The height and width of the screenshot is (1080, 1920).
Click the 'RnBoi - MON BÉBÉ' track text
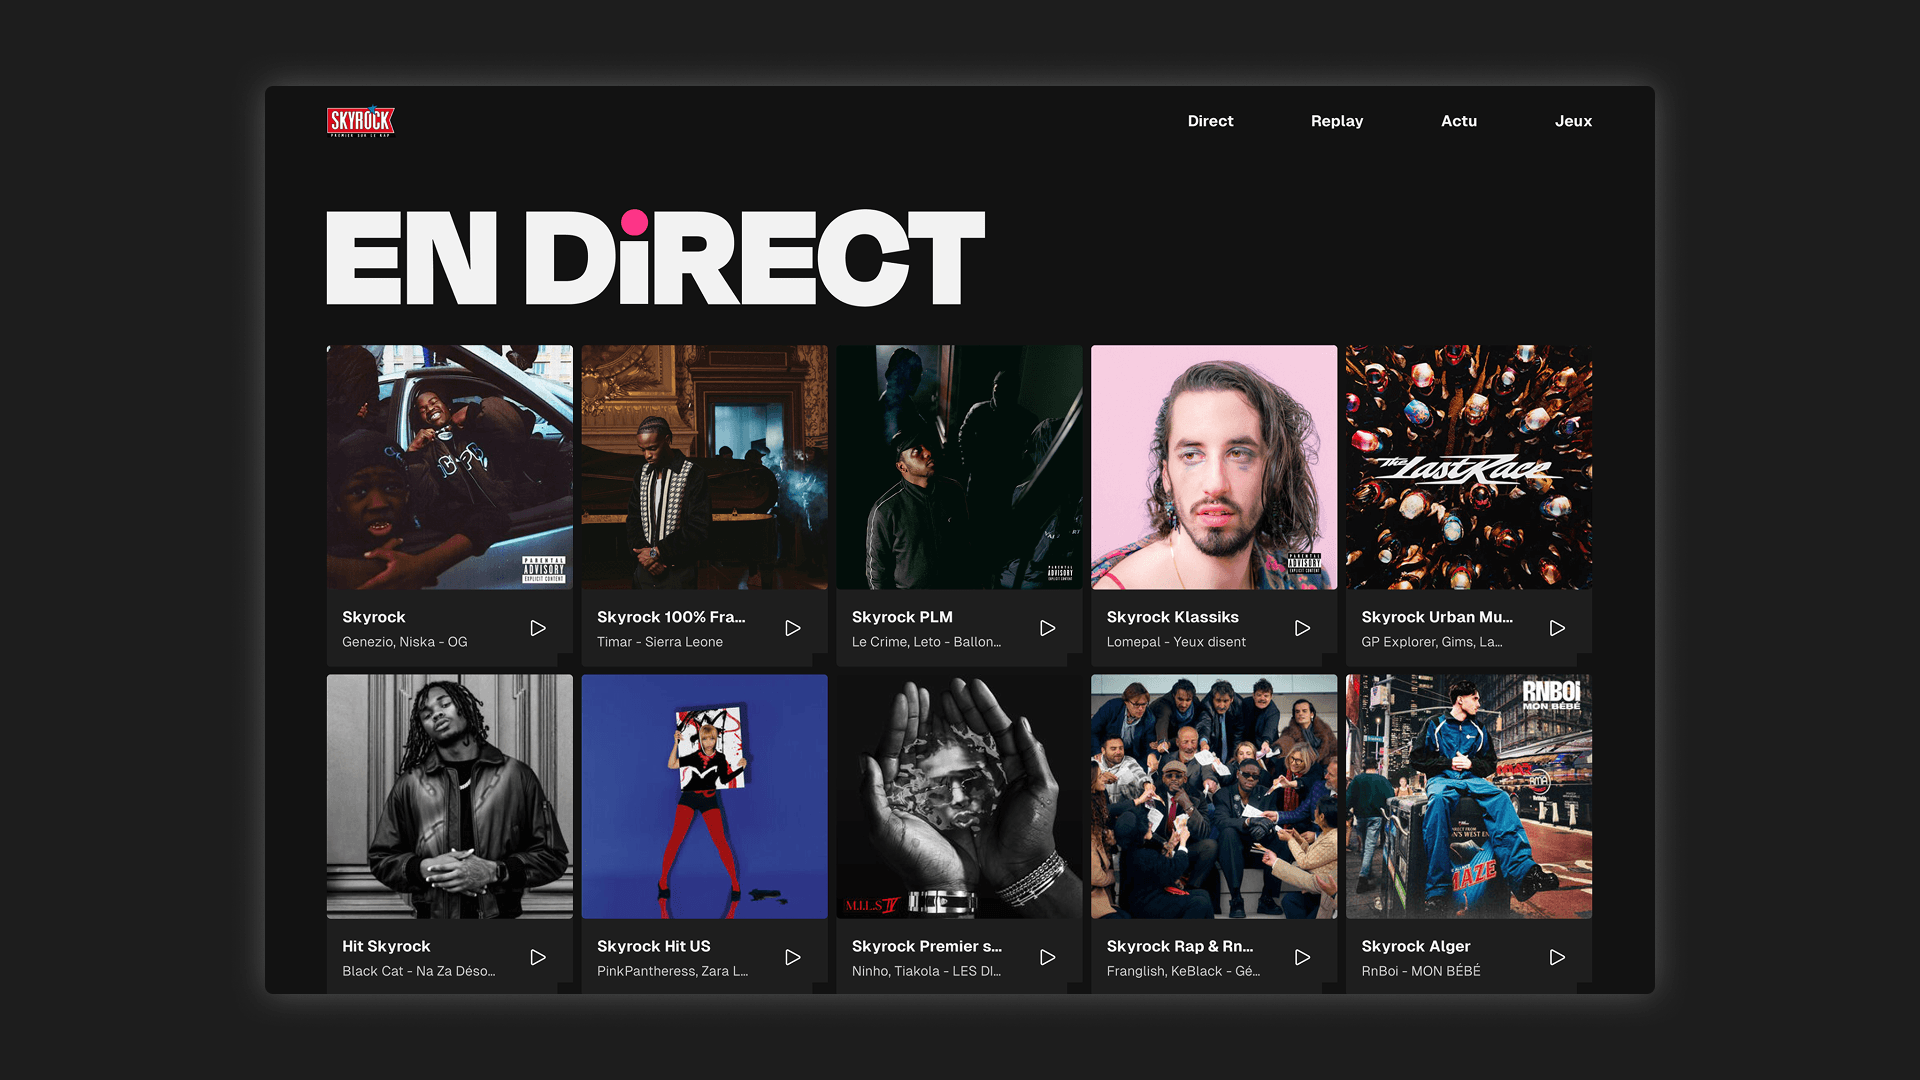click(1421, 971)
